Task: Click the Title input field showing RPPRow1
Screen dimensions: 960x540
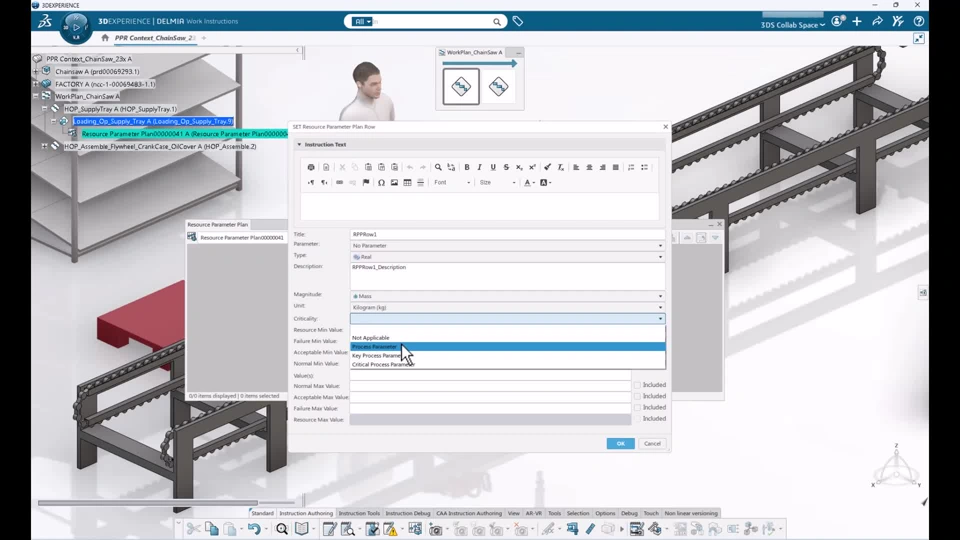Action: click(508, 234)
